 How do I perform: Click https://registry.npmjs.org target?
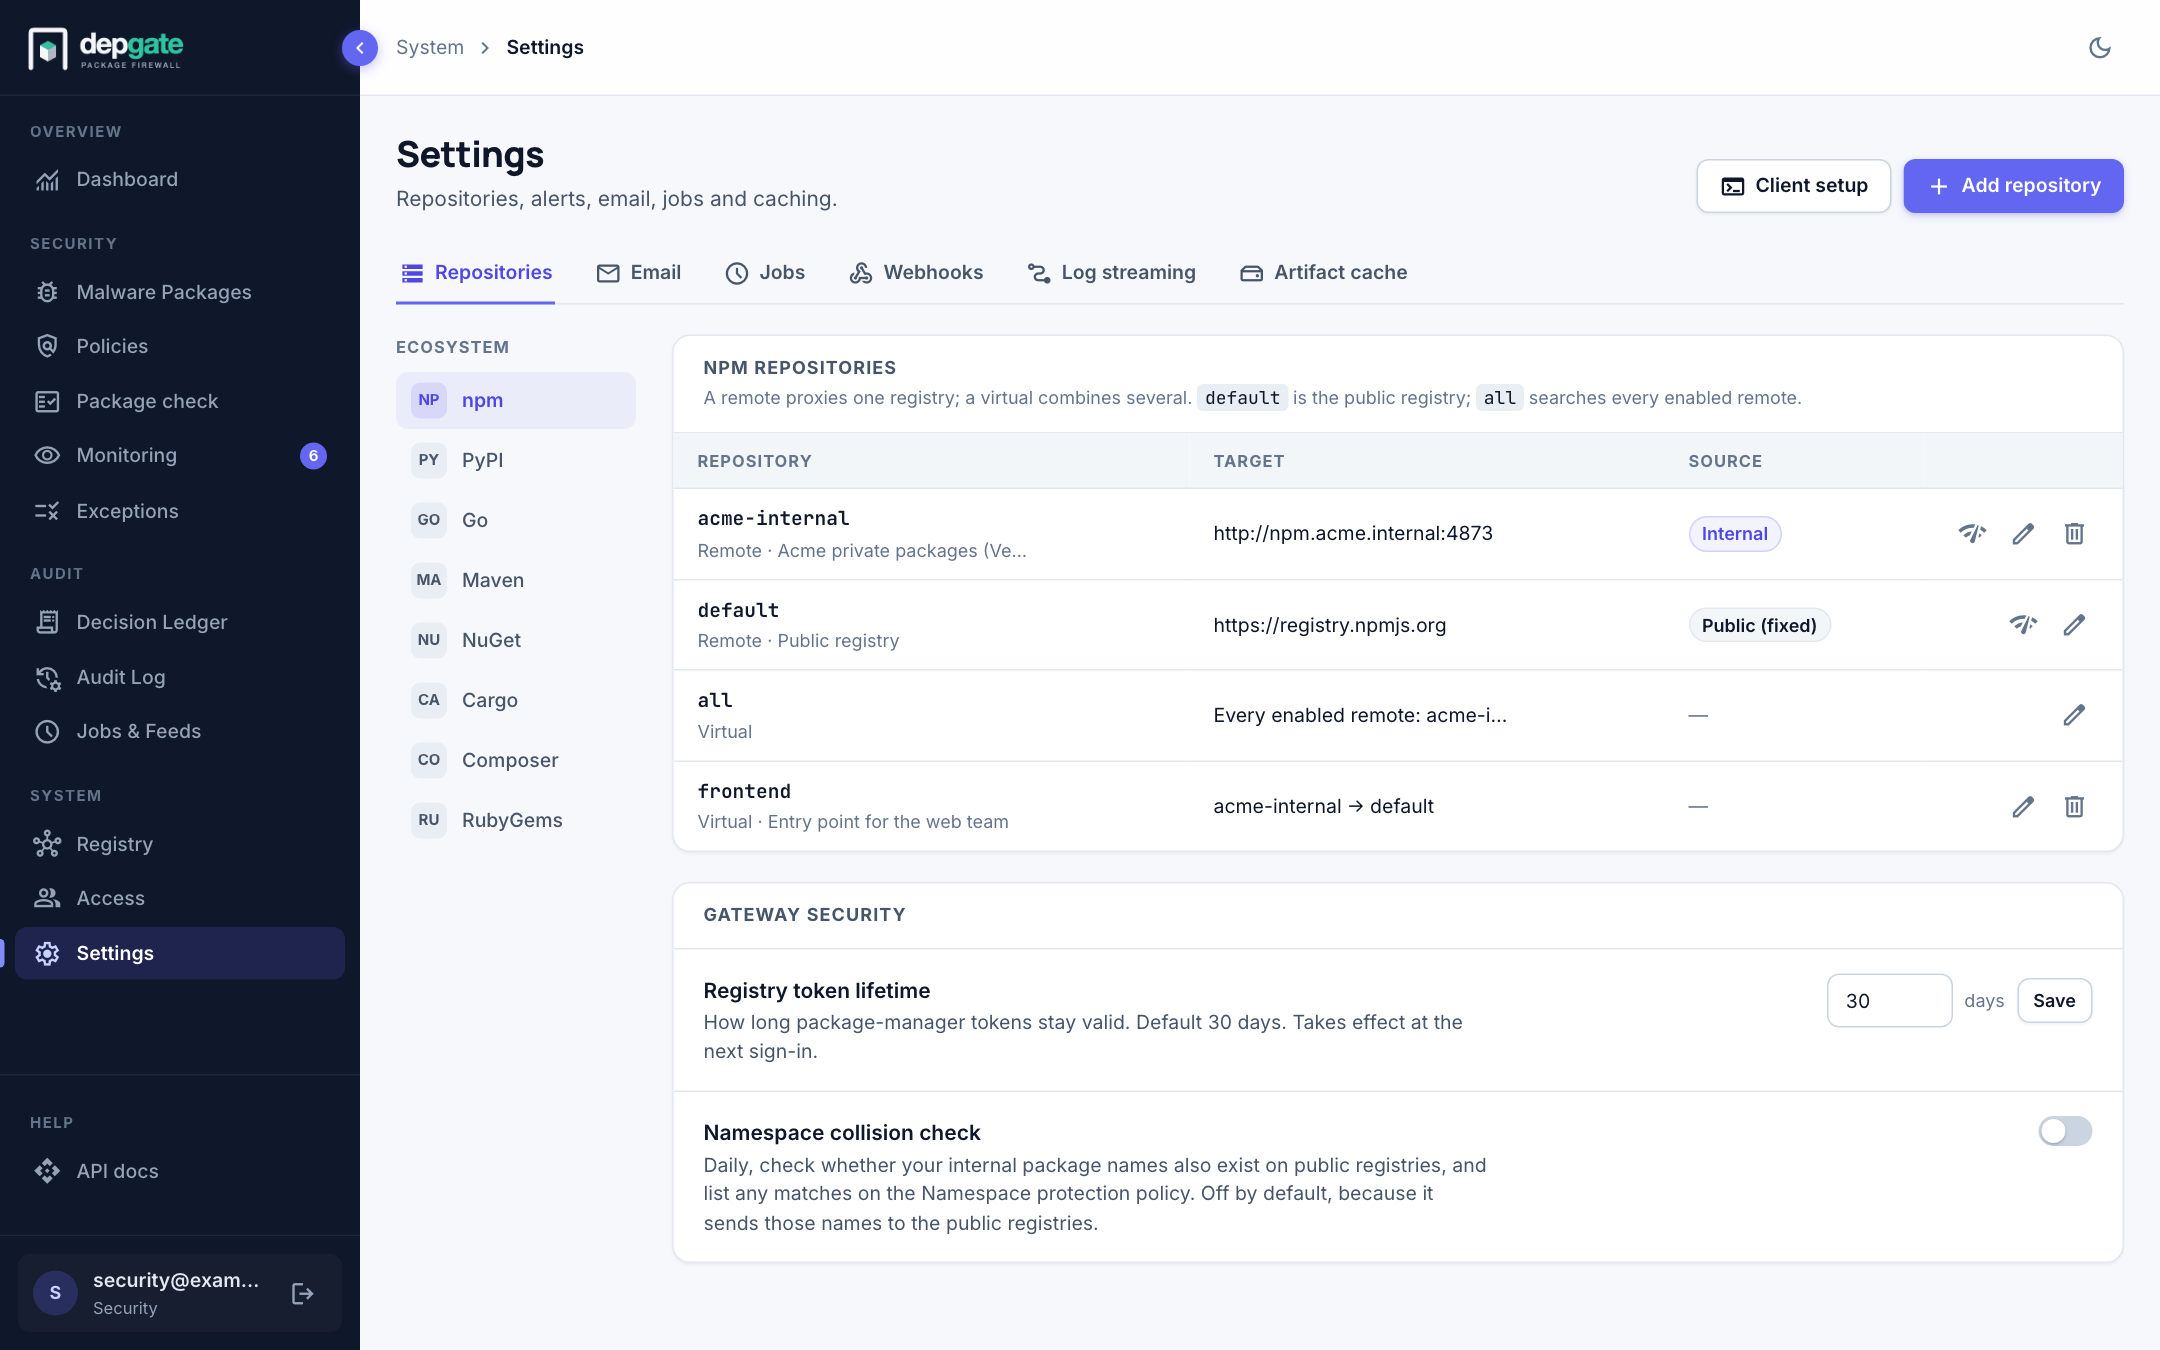[1330, 625]
